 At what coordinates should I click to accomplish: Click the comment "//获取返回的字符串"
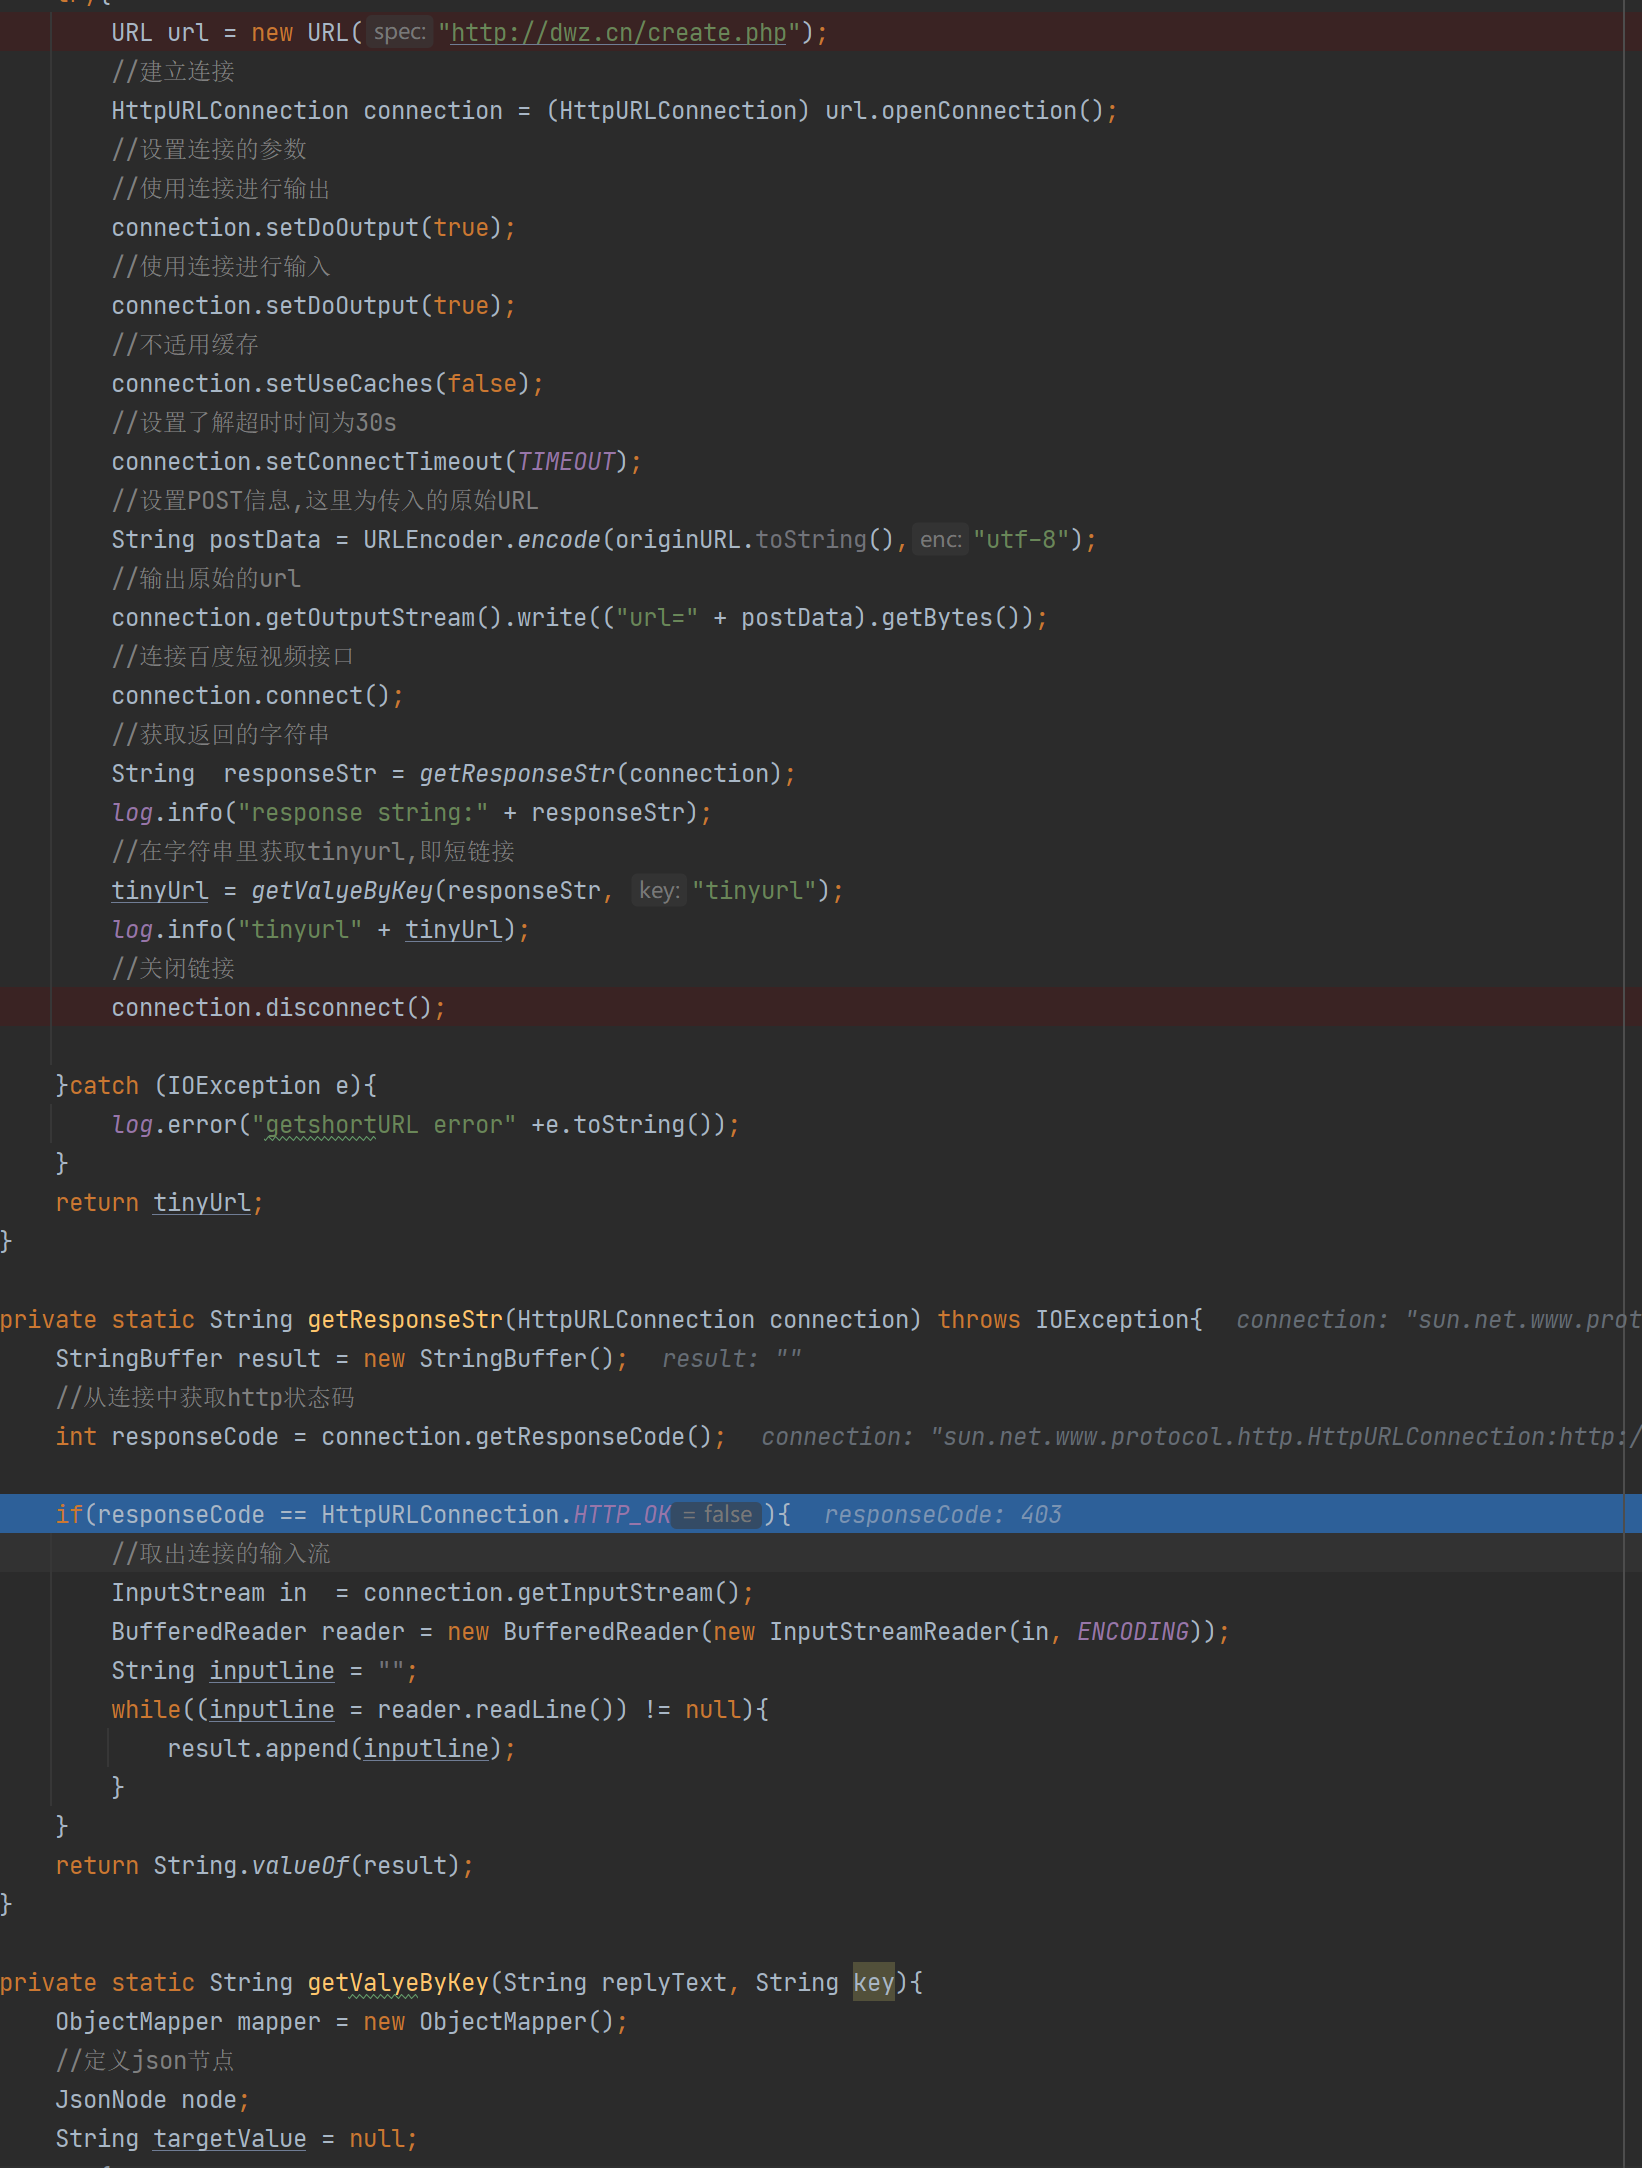pyautogui.click(x=220, y=735)
